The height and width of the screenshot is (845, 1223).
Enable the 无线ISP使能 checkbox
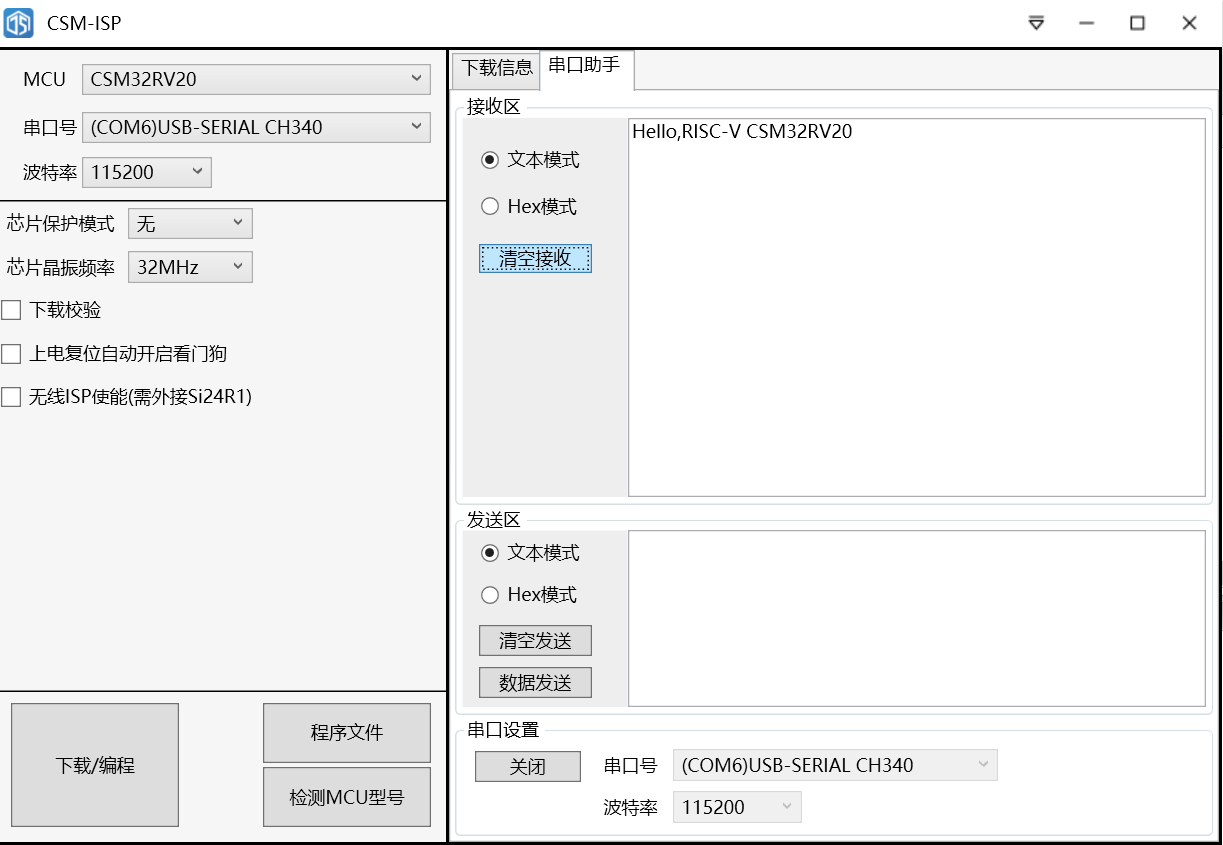click(x=11, y=396)
